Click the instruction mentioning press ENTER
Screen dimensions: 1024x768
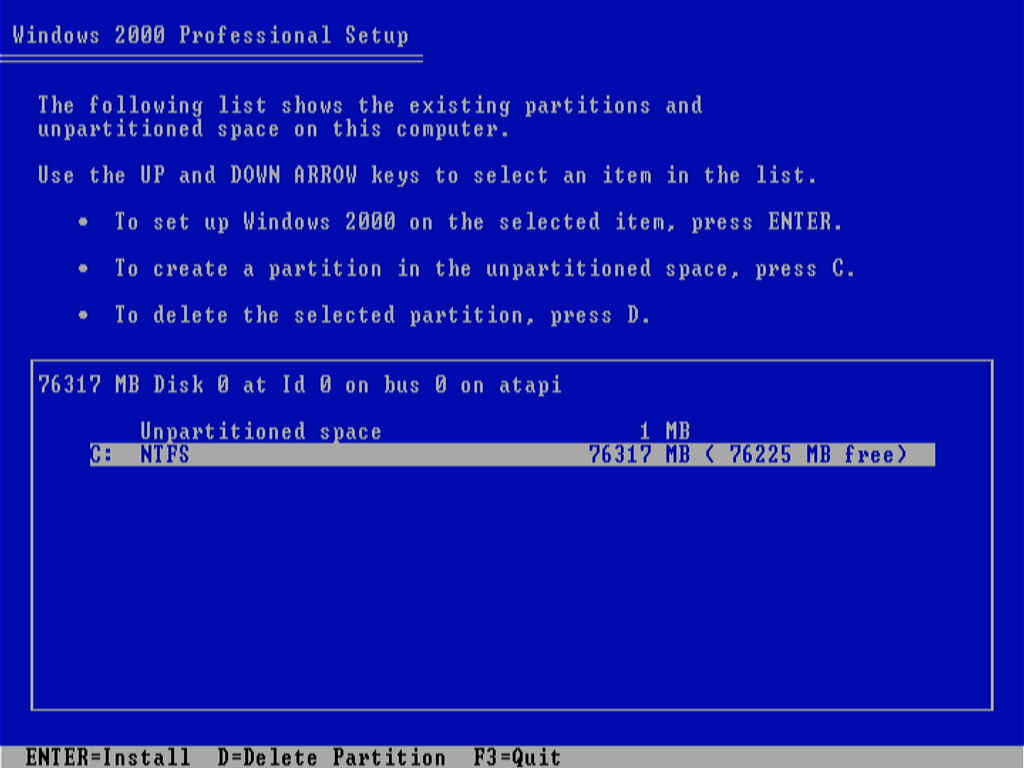[x=478, y=222]
